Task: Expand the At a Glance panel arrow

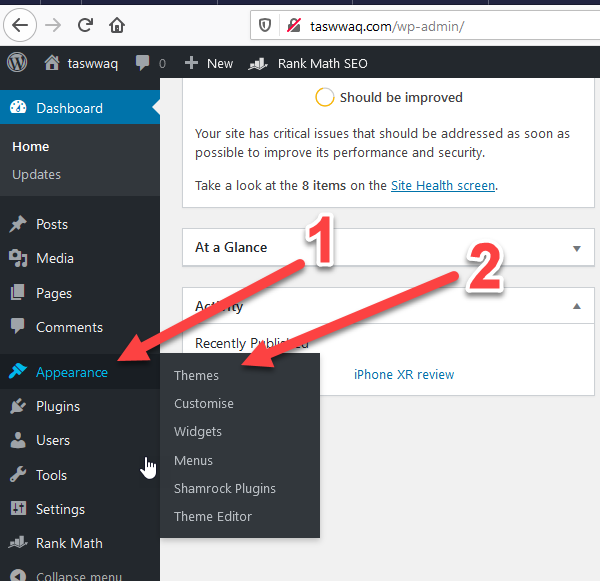Action: [577, 248]
